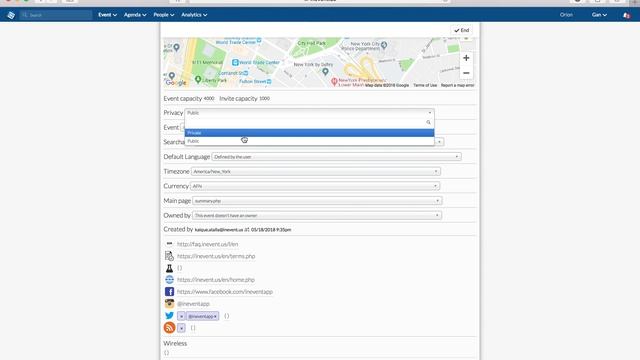Click into the navbar Search field

point(56,15)
